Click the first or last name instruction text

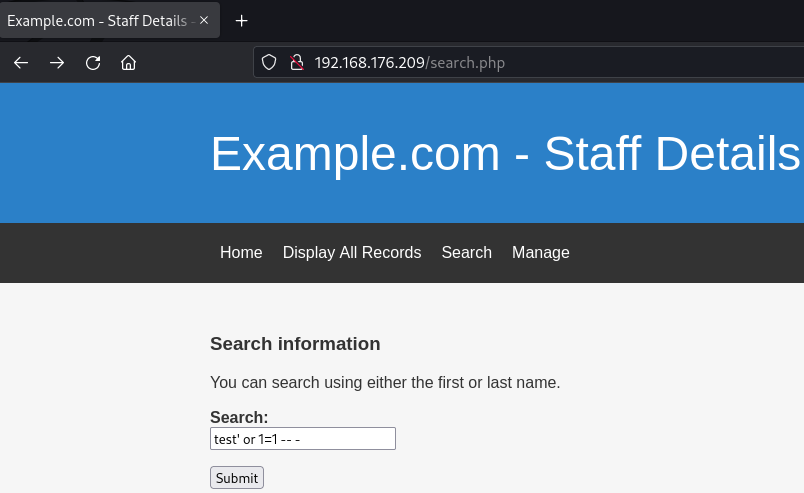click(x=385, y=382)
